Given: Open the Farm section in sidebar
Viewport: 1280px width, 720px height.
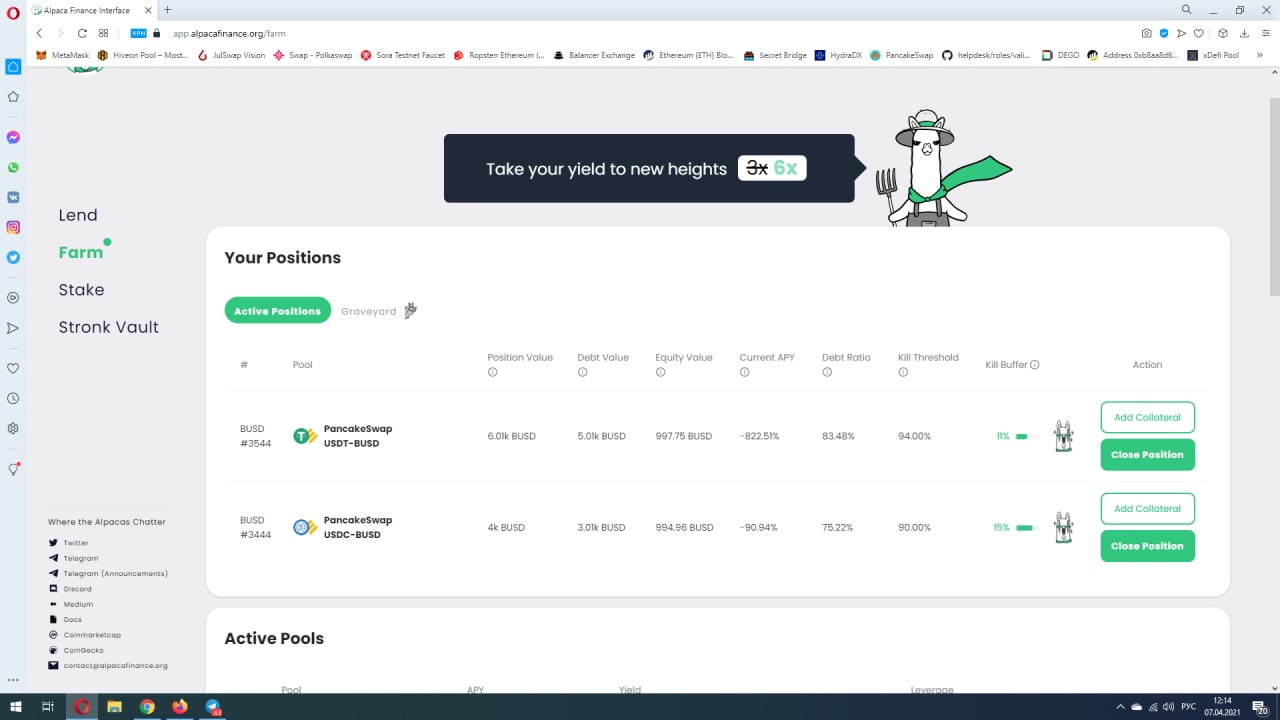Looking at the screenshot, I should (81, 252).
